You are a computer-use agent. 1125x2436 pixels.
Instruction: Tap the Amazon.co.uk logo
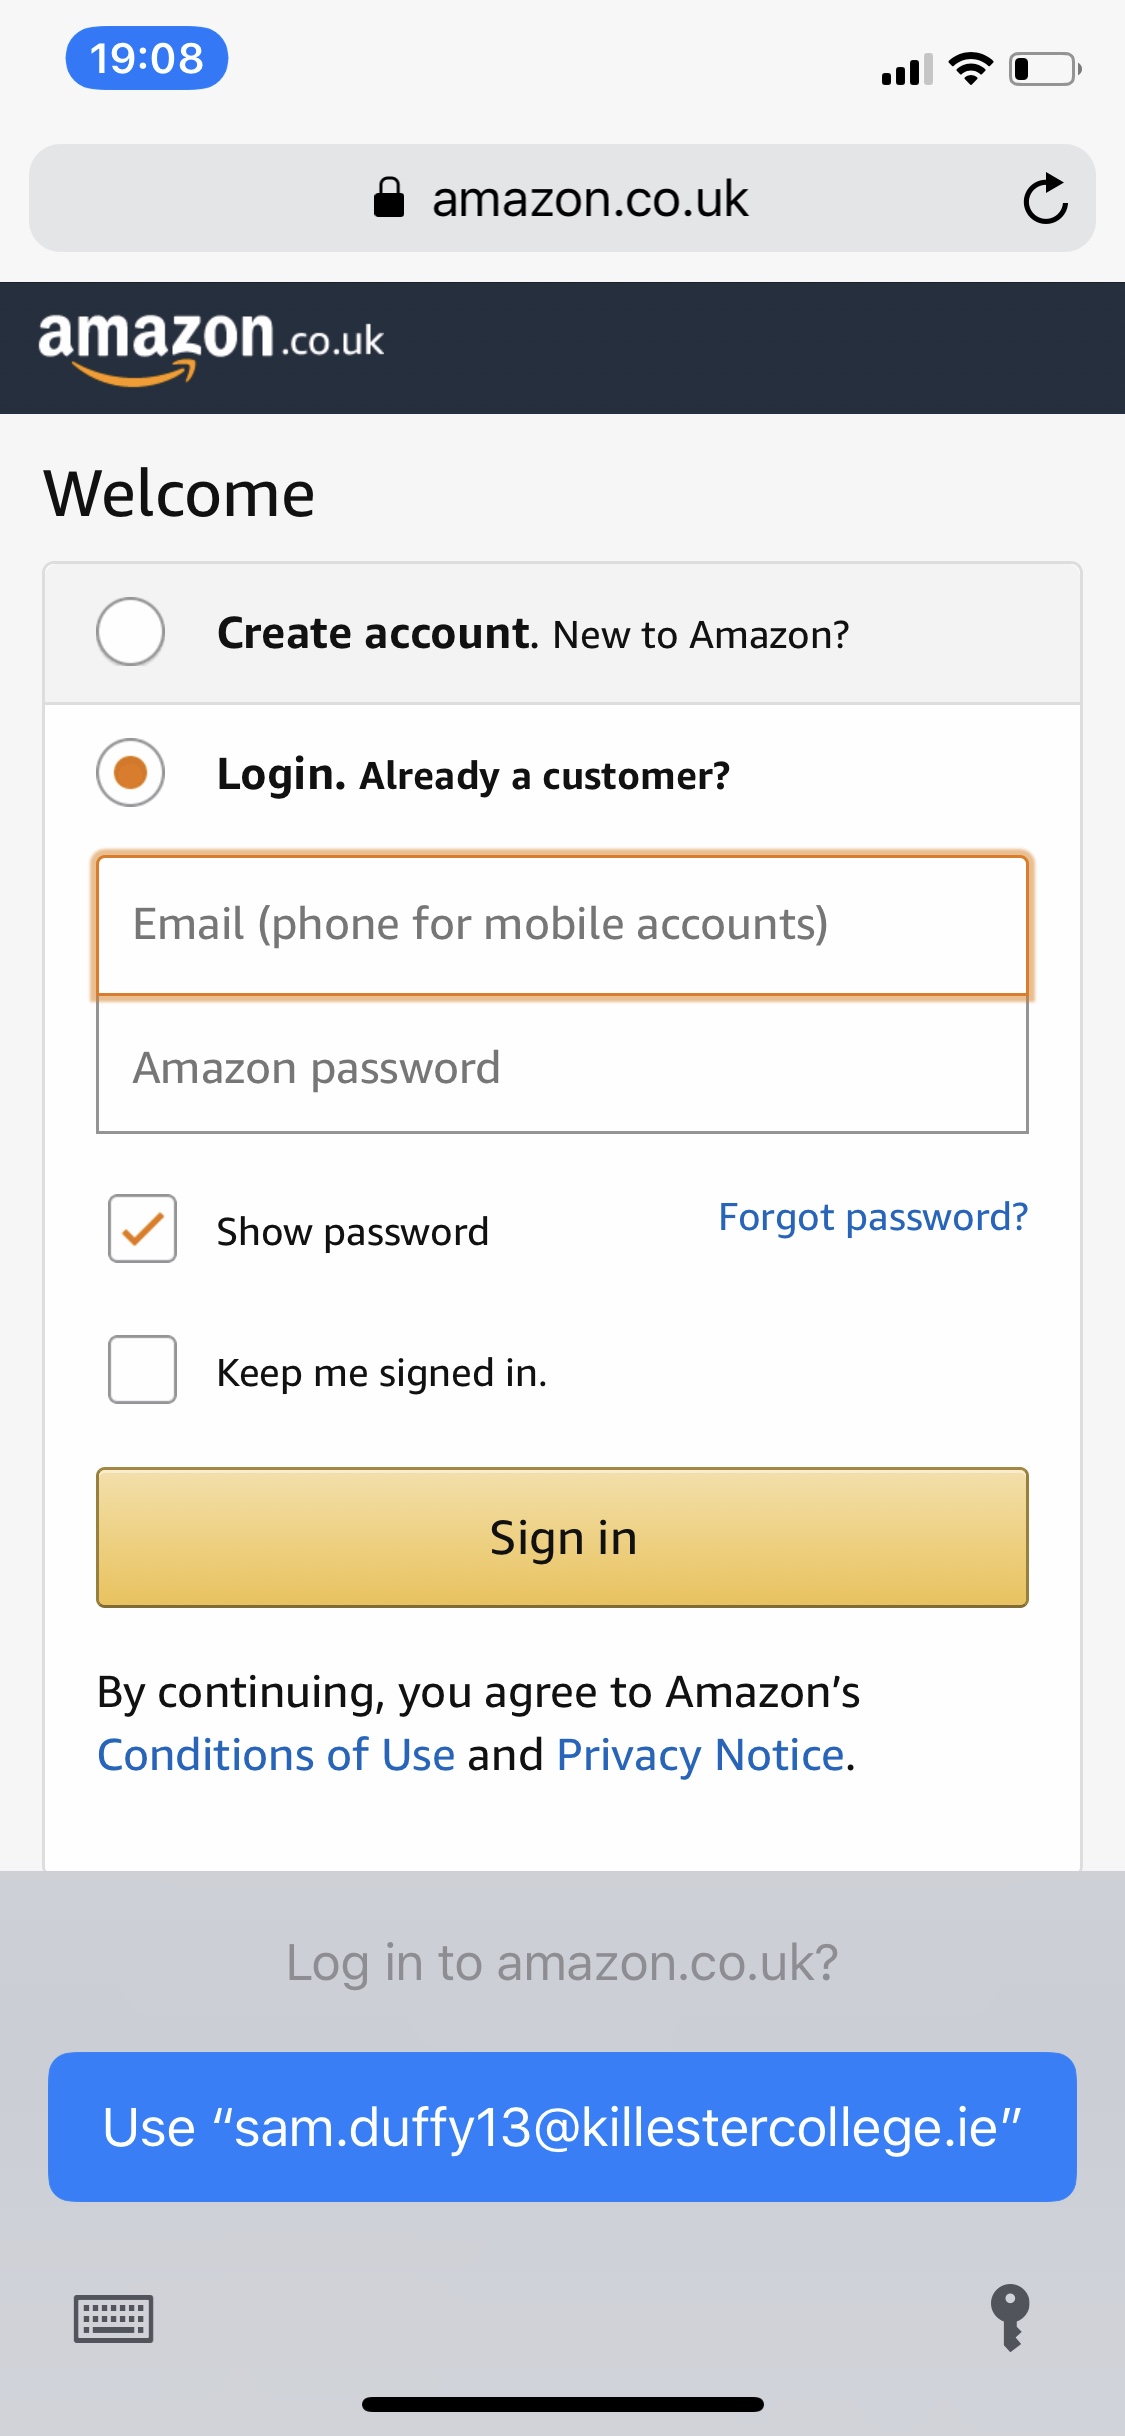click(211, 346)
